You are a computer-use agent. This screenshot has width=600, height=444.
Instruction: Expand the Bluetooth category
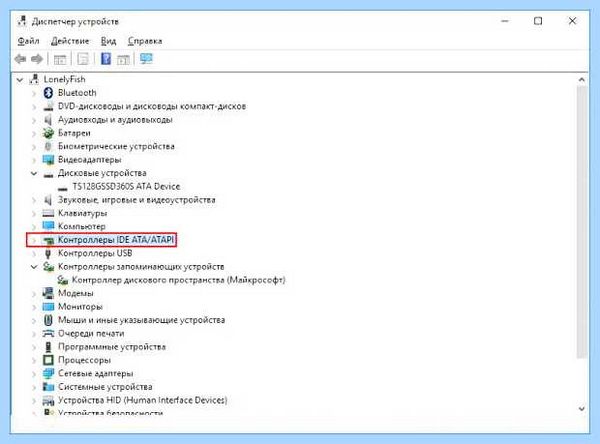click(x=34, y=93)
